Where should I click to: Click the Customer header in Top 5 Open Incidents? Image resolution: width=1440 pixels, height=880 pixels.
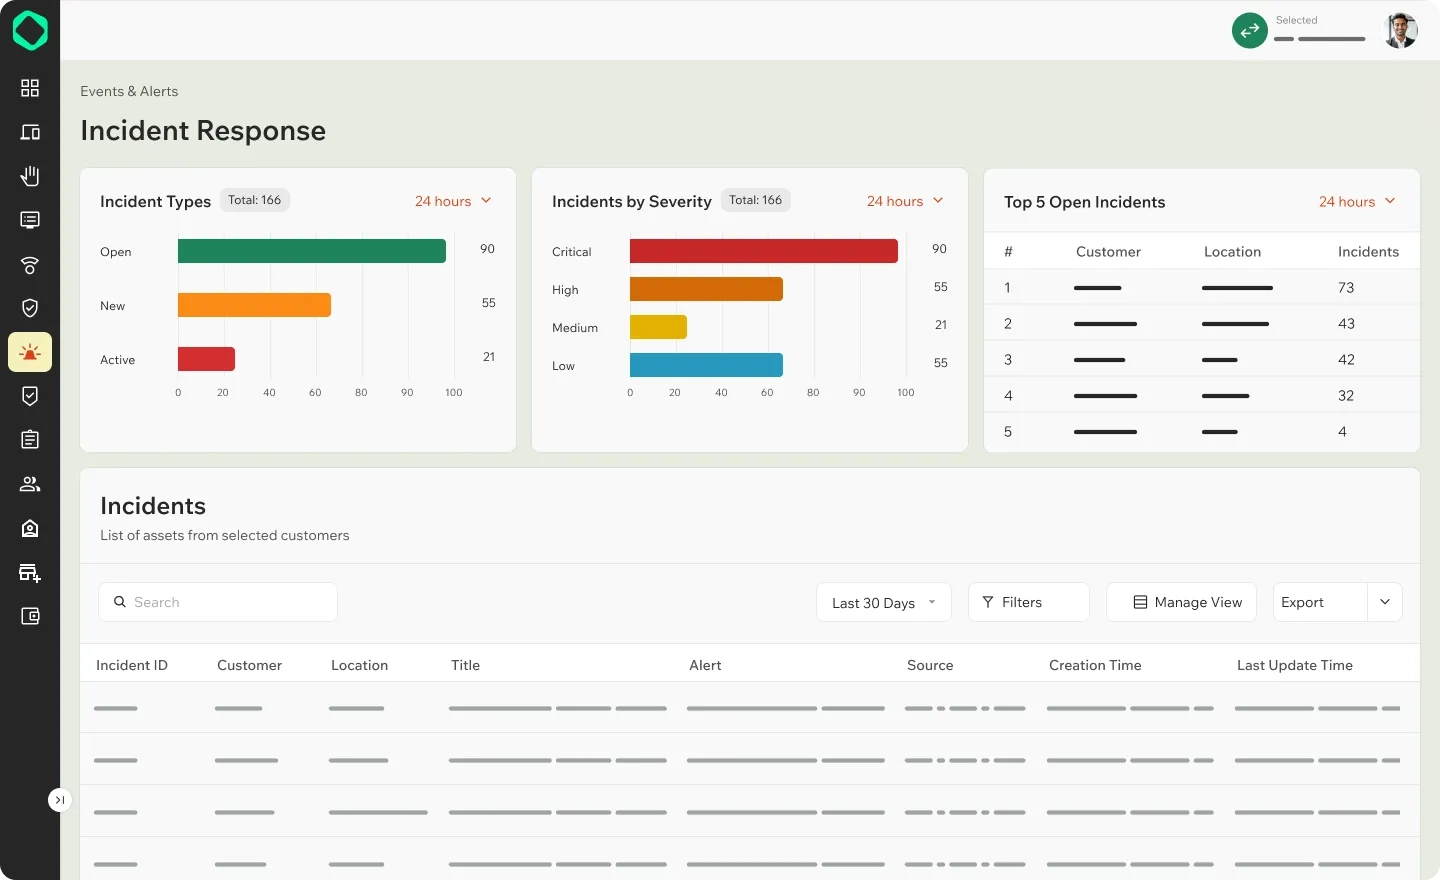[1108, 252]
